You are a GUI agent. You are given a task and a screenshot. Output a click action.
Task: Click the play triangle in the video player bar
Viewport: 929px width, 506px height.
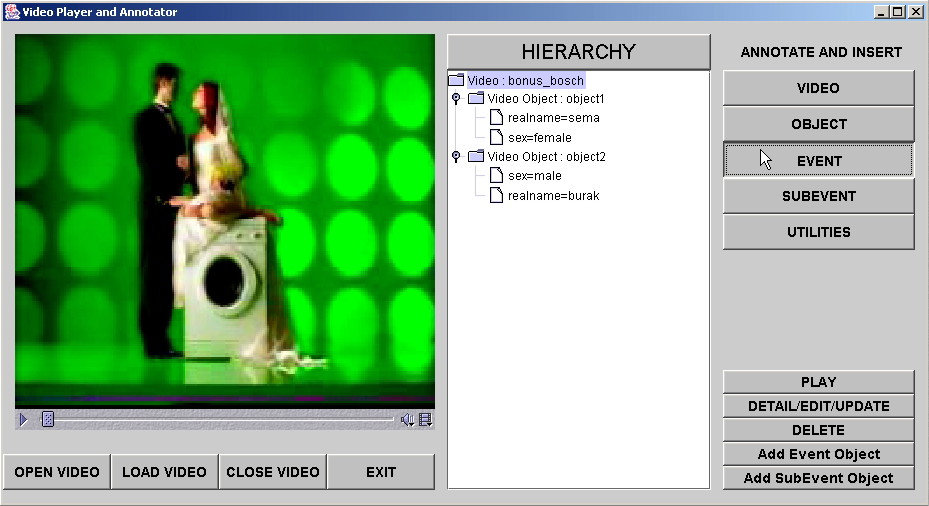coord(24,420)
